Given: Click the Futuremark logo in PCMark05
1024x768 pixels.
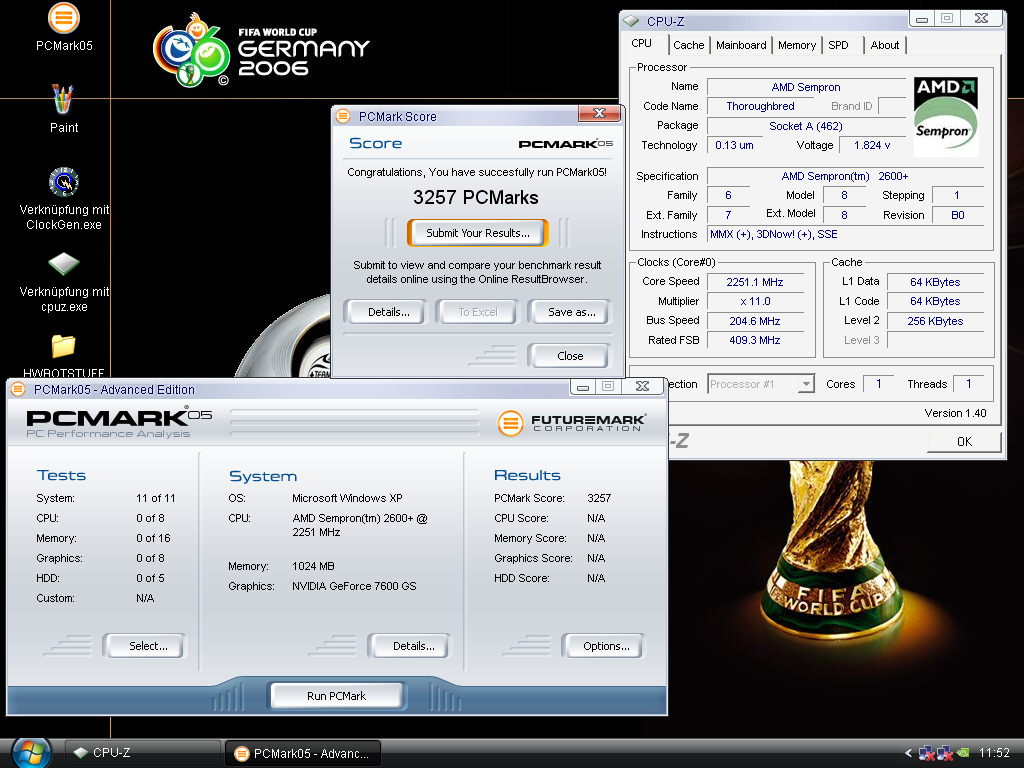Looking at the screenshot, I should [571, 423].
